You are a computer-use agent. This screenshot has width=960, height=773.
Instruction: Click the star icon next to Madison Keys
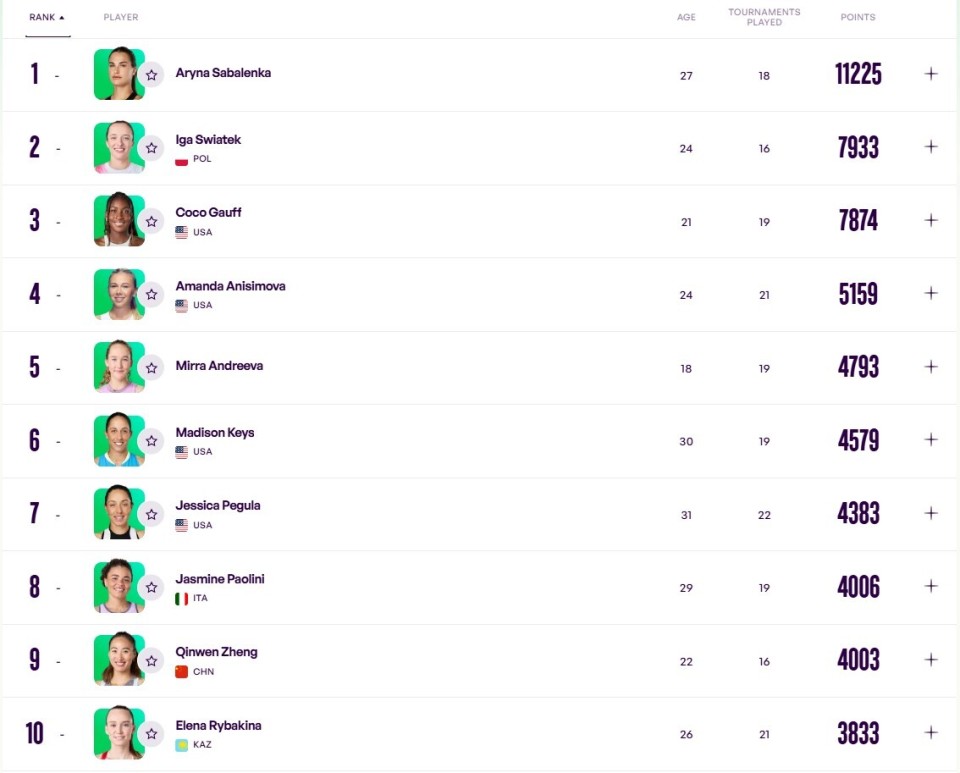(x=151, y=441)
